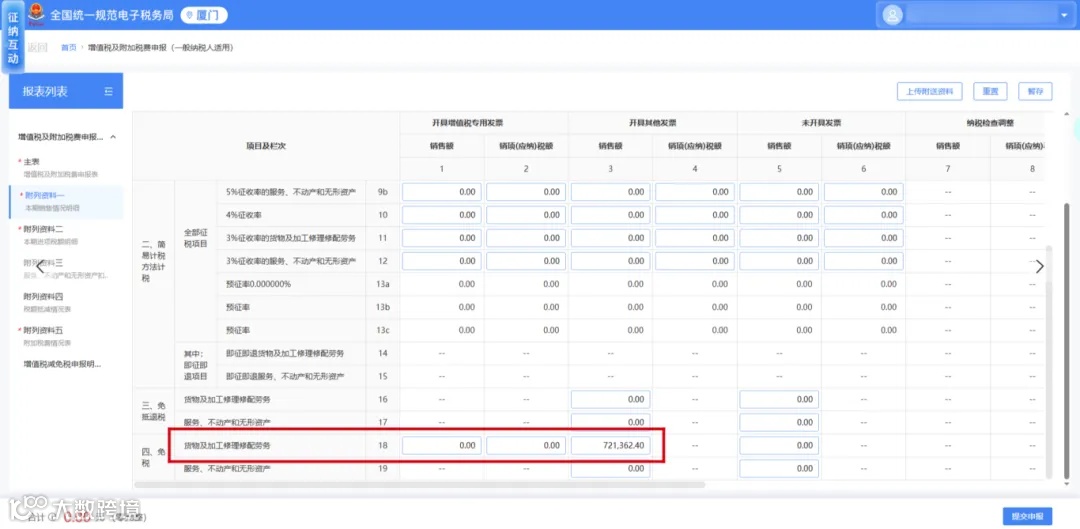Click row 18 column 1 sales amount field
The height and width of the screenshot is (529, 1080).
[x=441, y=446]
